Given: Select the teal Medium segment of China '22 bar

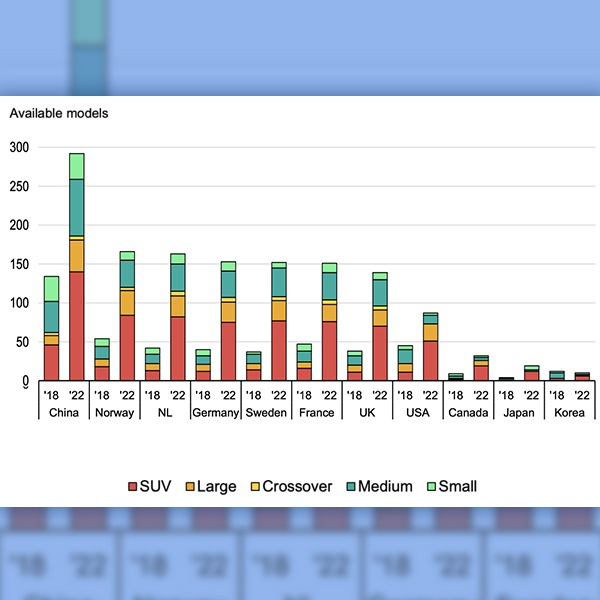Looking at the screenshot, I should pos(76,207).
